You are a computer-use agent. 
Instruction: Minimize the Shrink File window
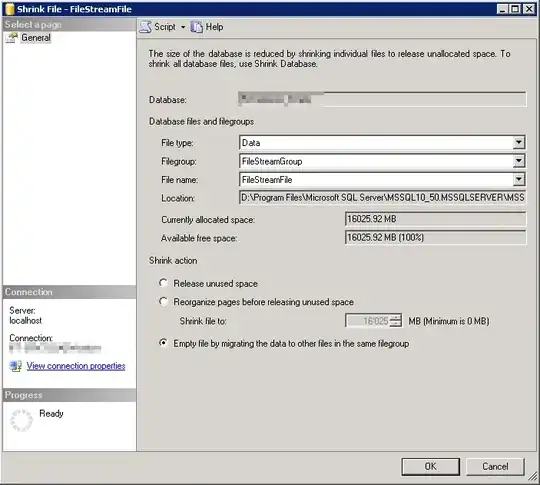[x=502, y=9]
